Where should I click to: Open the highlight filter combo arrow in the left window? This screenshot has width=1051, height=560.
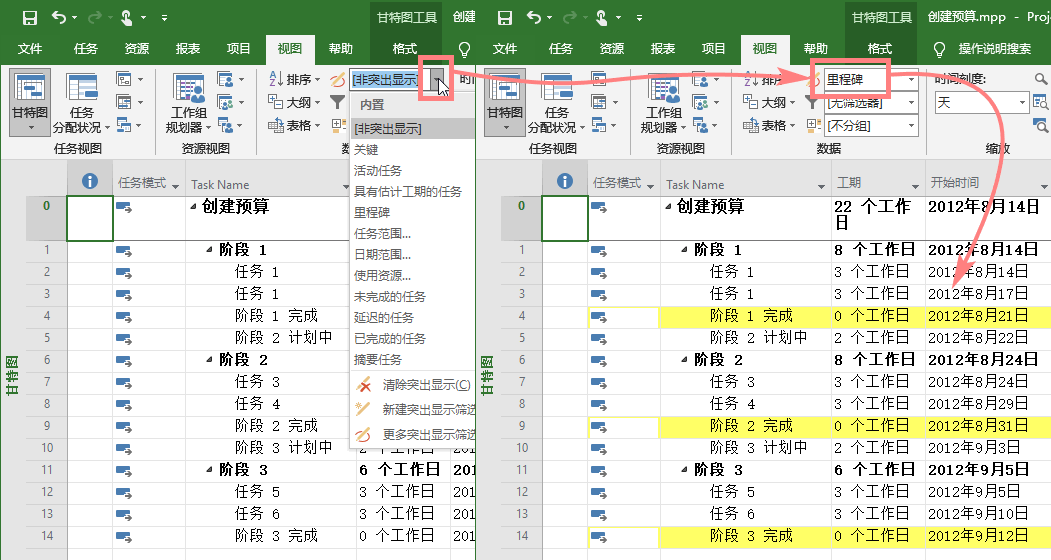point(438,80)
